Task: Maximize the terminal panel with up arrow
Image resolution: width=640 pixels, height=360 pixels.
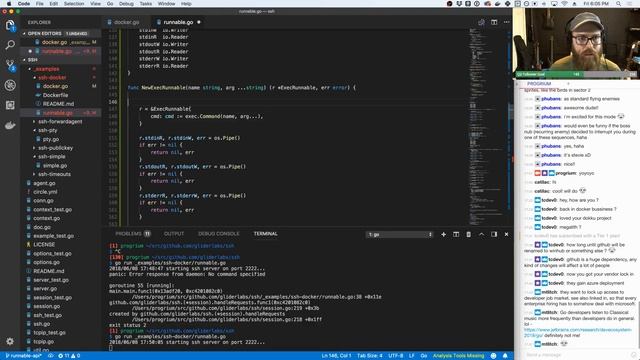Action: 481,234
